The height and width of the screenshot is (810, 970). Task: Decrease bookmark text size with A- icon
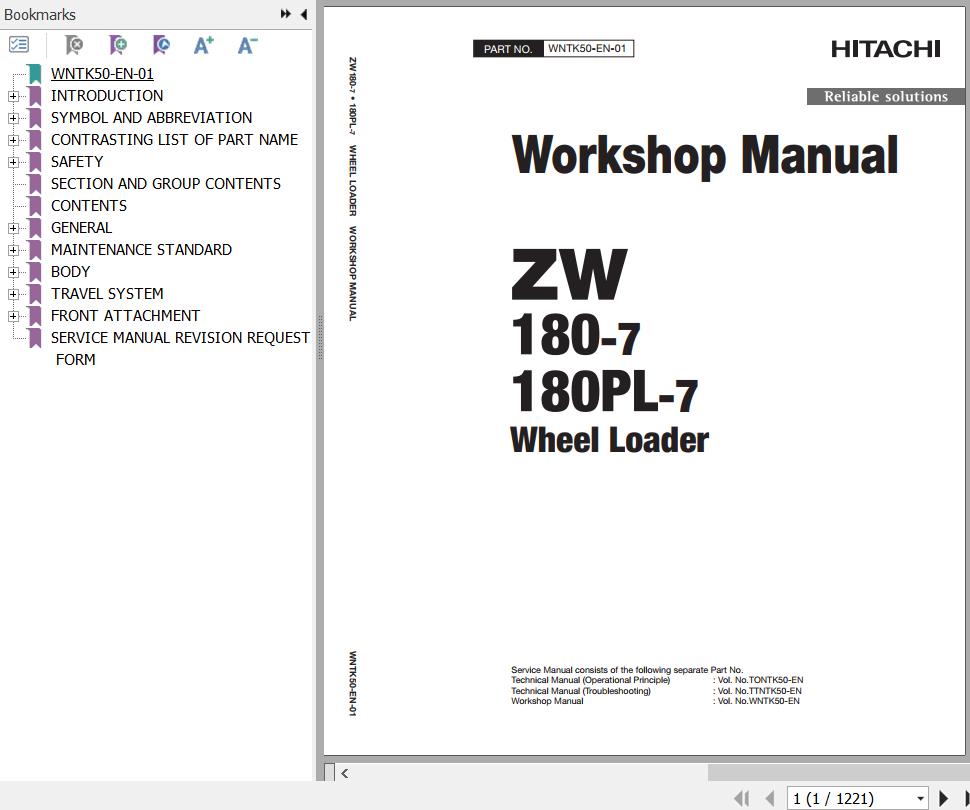[247, 45]
